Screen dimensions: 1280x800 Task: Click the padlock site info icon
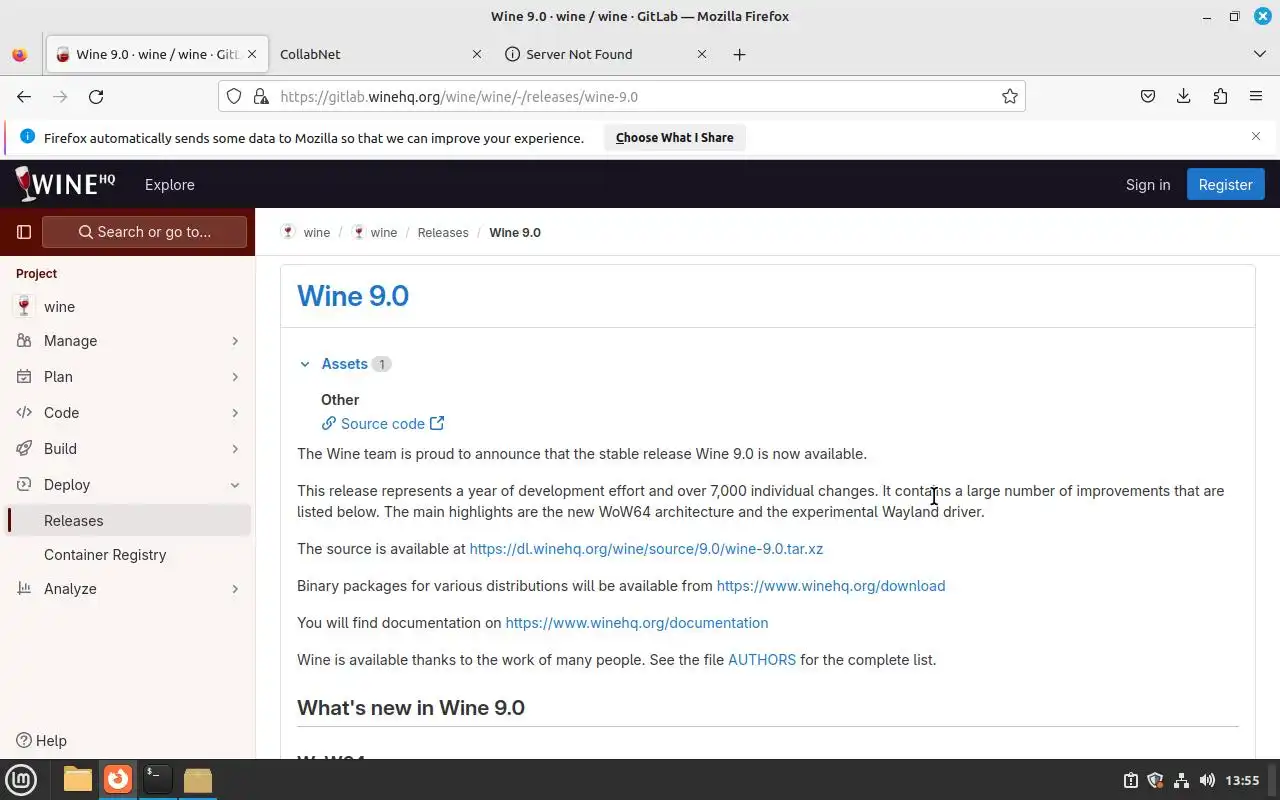(261, 96)
